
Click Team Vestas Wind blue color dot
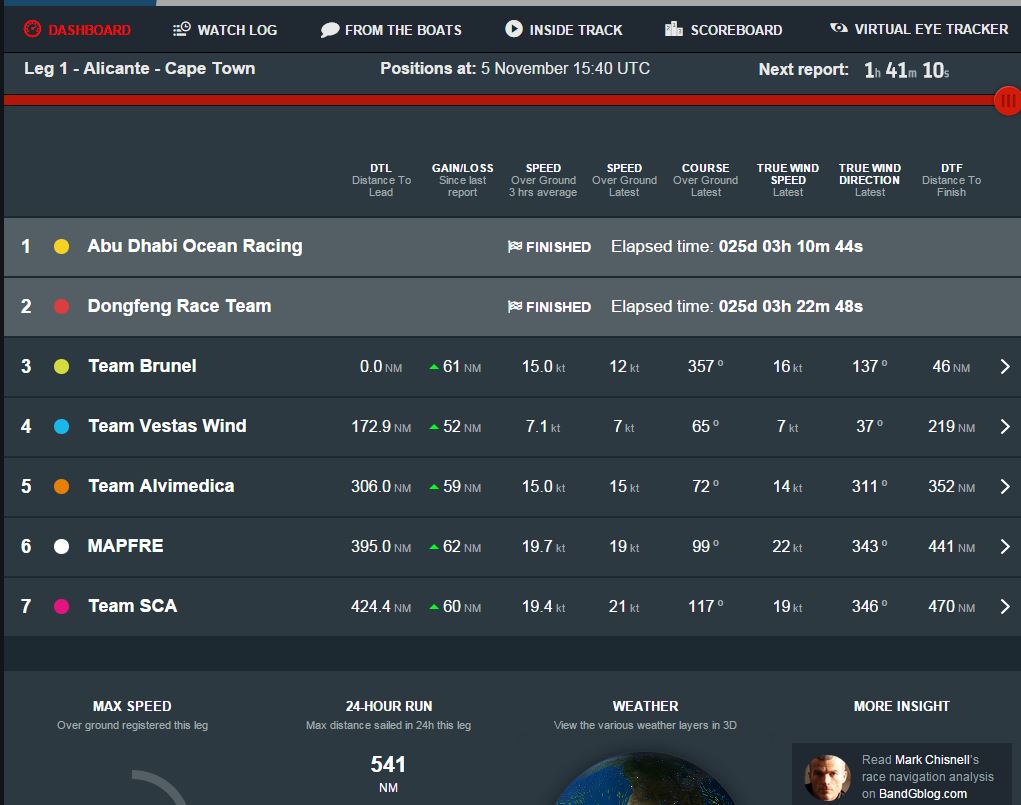[x=61, y=427]
